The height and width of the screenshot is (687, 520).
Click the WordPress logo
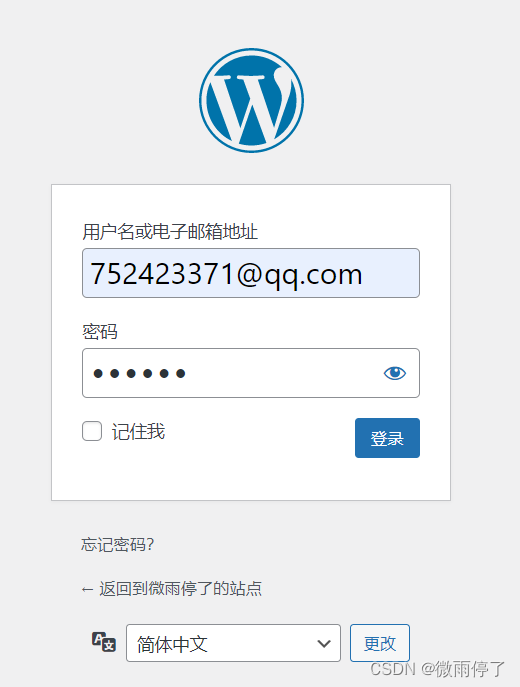(251, 100)
